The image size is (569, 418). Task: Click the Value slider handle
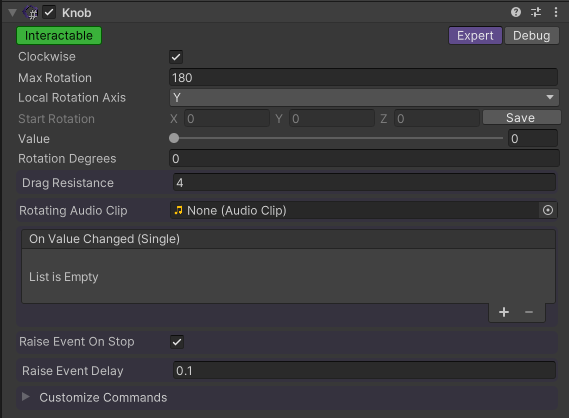[x=174, y=138]
